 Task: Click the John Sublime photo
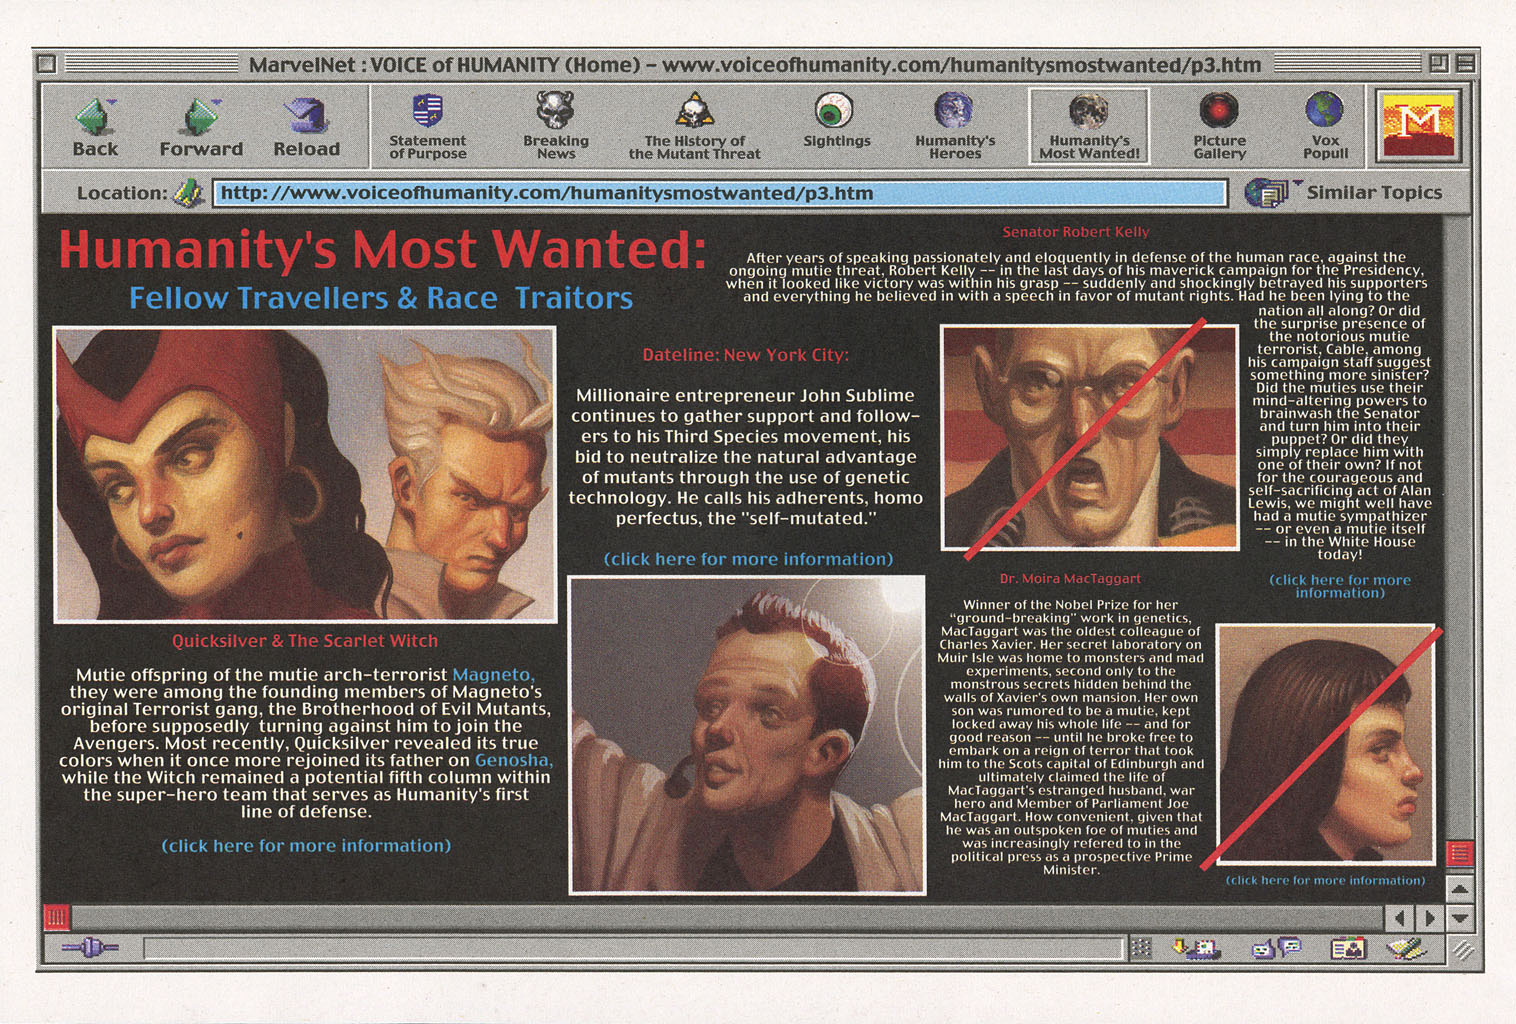point(747,735)
